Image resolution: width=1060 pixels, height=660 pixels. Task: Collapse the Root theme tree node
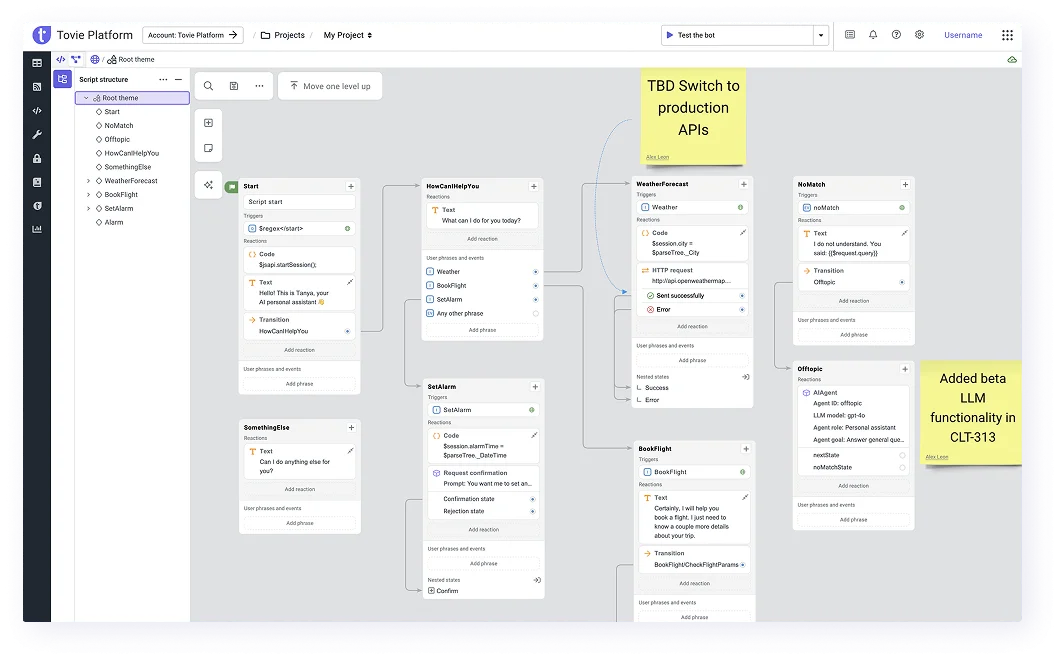86,98
